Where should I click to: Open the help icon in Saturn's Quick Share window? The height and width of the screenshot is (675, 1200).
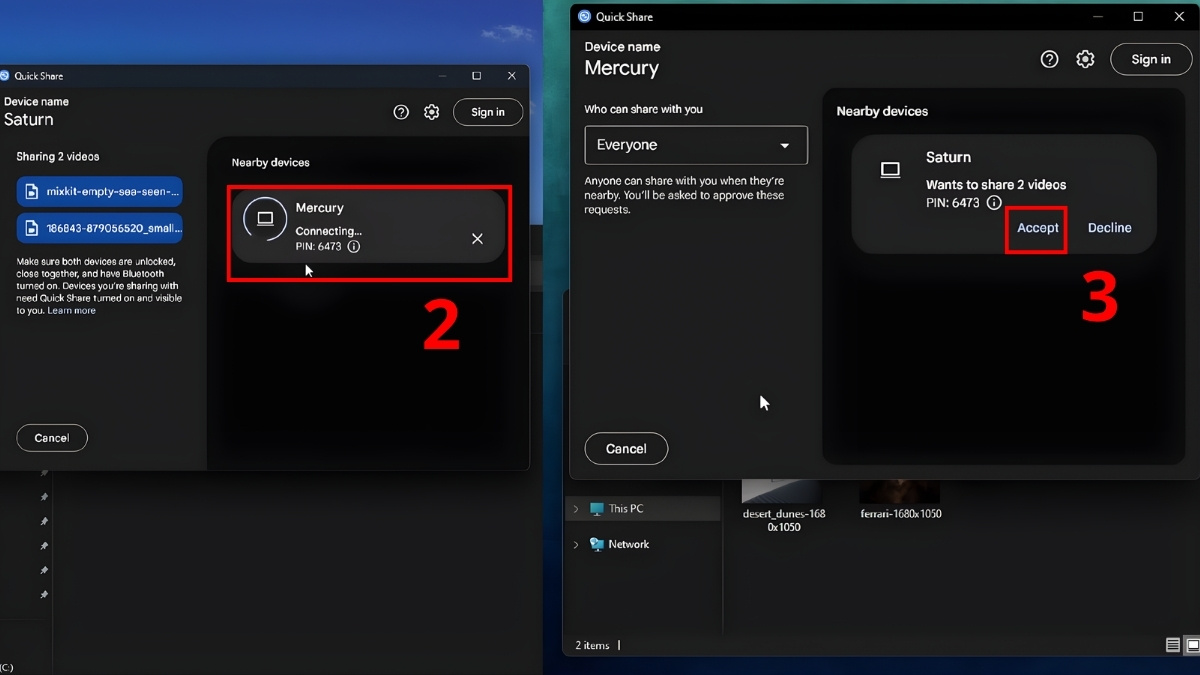401,112
